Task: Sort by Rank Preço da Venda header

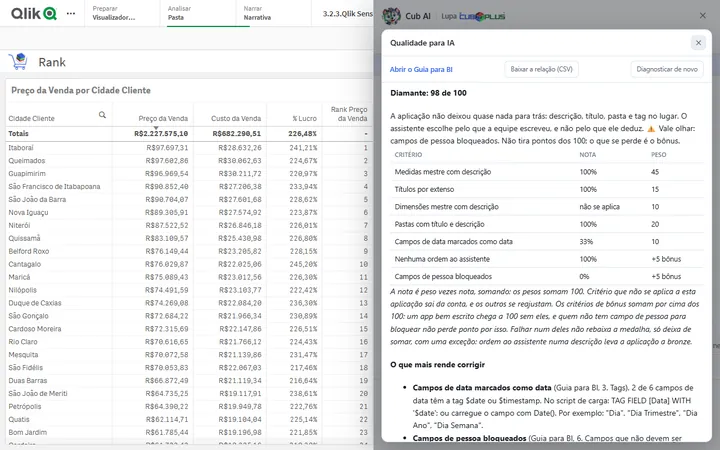Action: [349, 114]
